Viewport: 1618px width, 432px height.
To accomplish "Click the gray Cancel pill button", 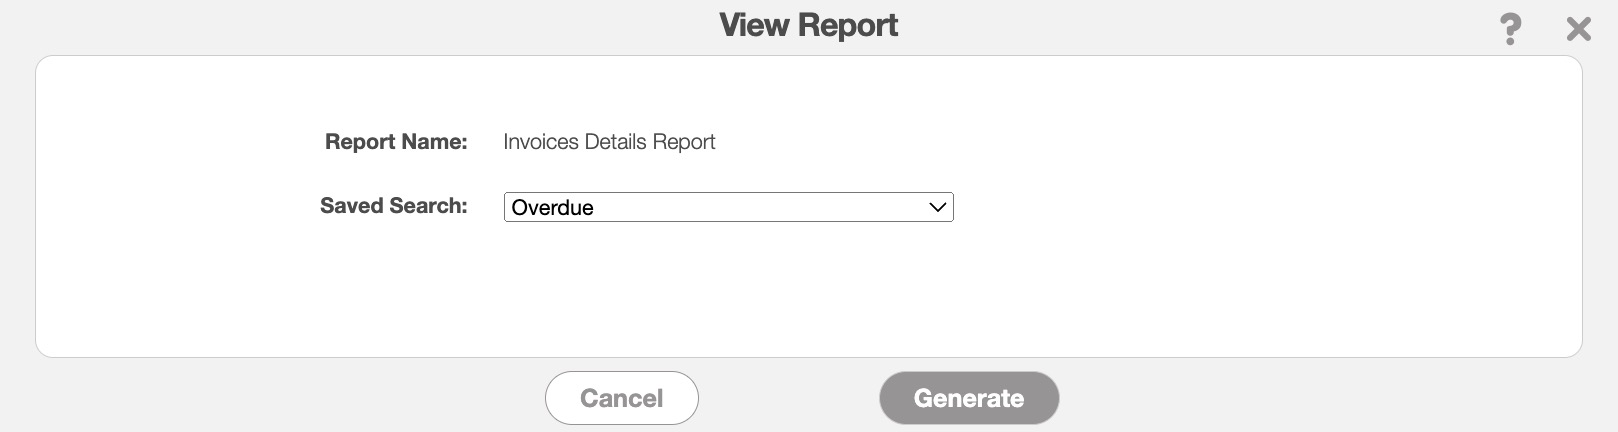I will [621, 398].
